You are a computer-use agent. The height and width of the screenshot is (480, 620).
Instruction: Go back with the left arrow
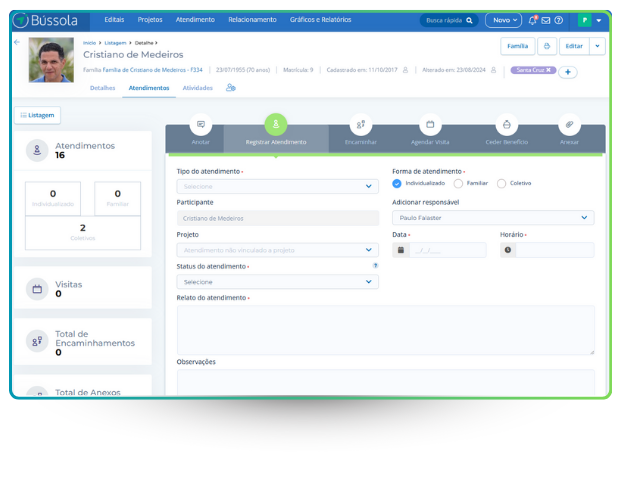tap(17, 42)
